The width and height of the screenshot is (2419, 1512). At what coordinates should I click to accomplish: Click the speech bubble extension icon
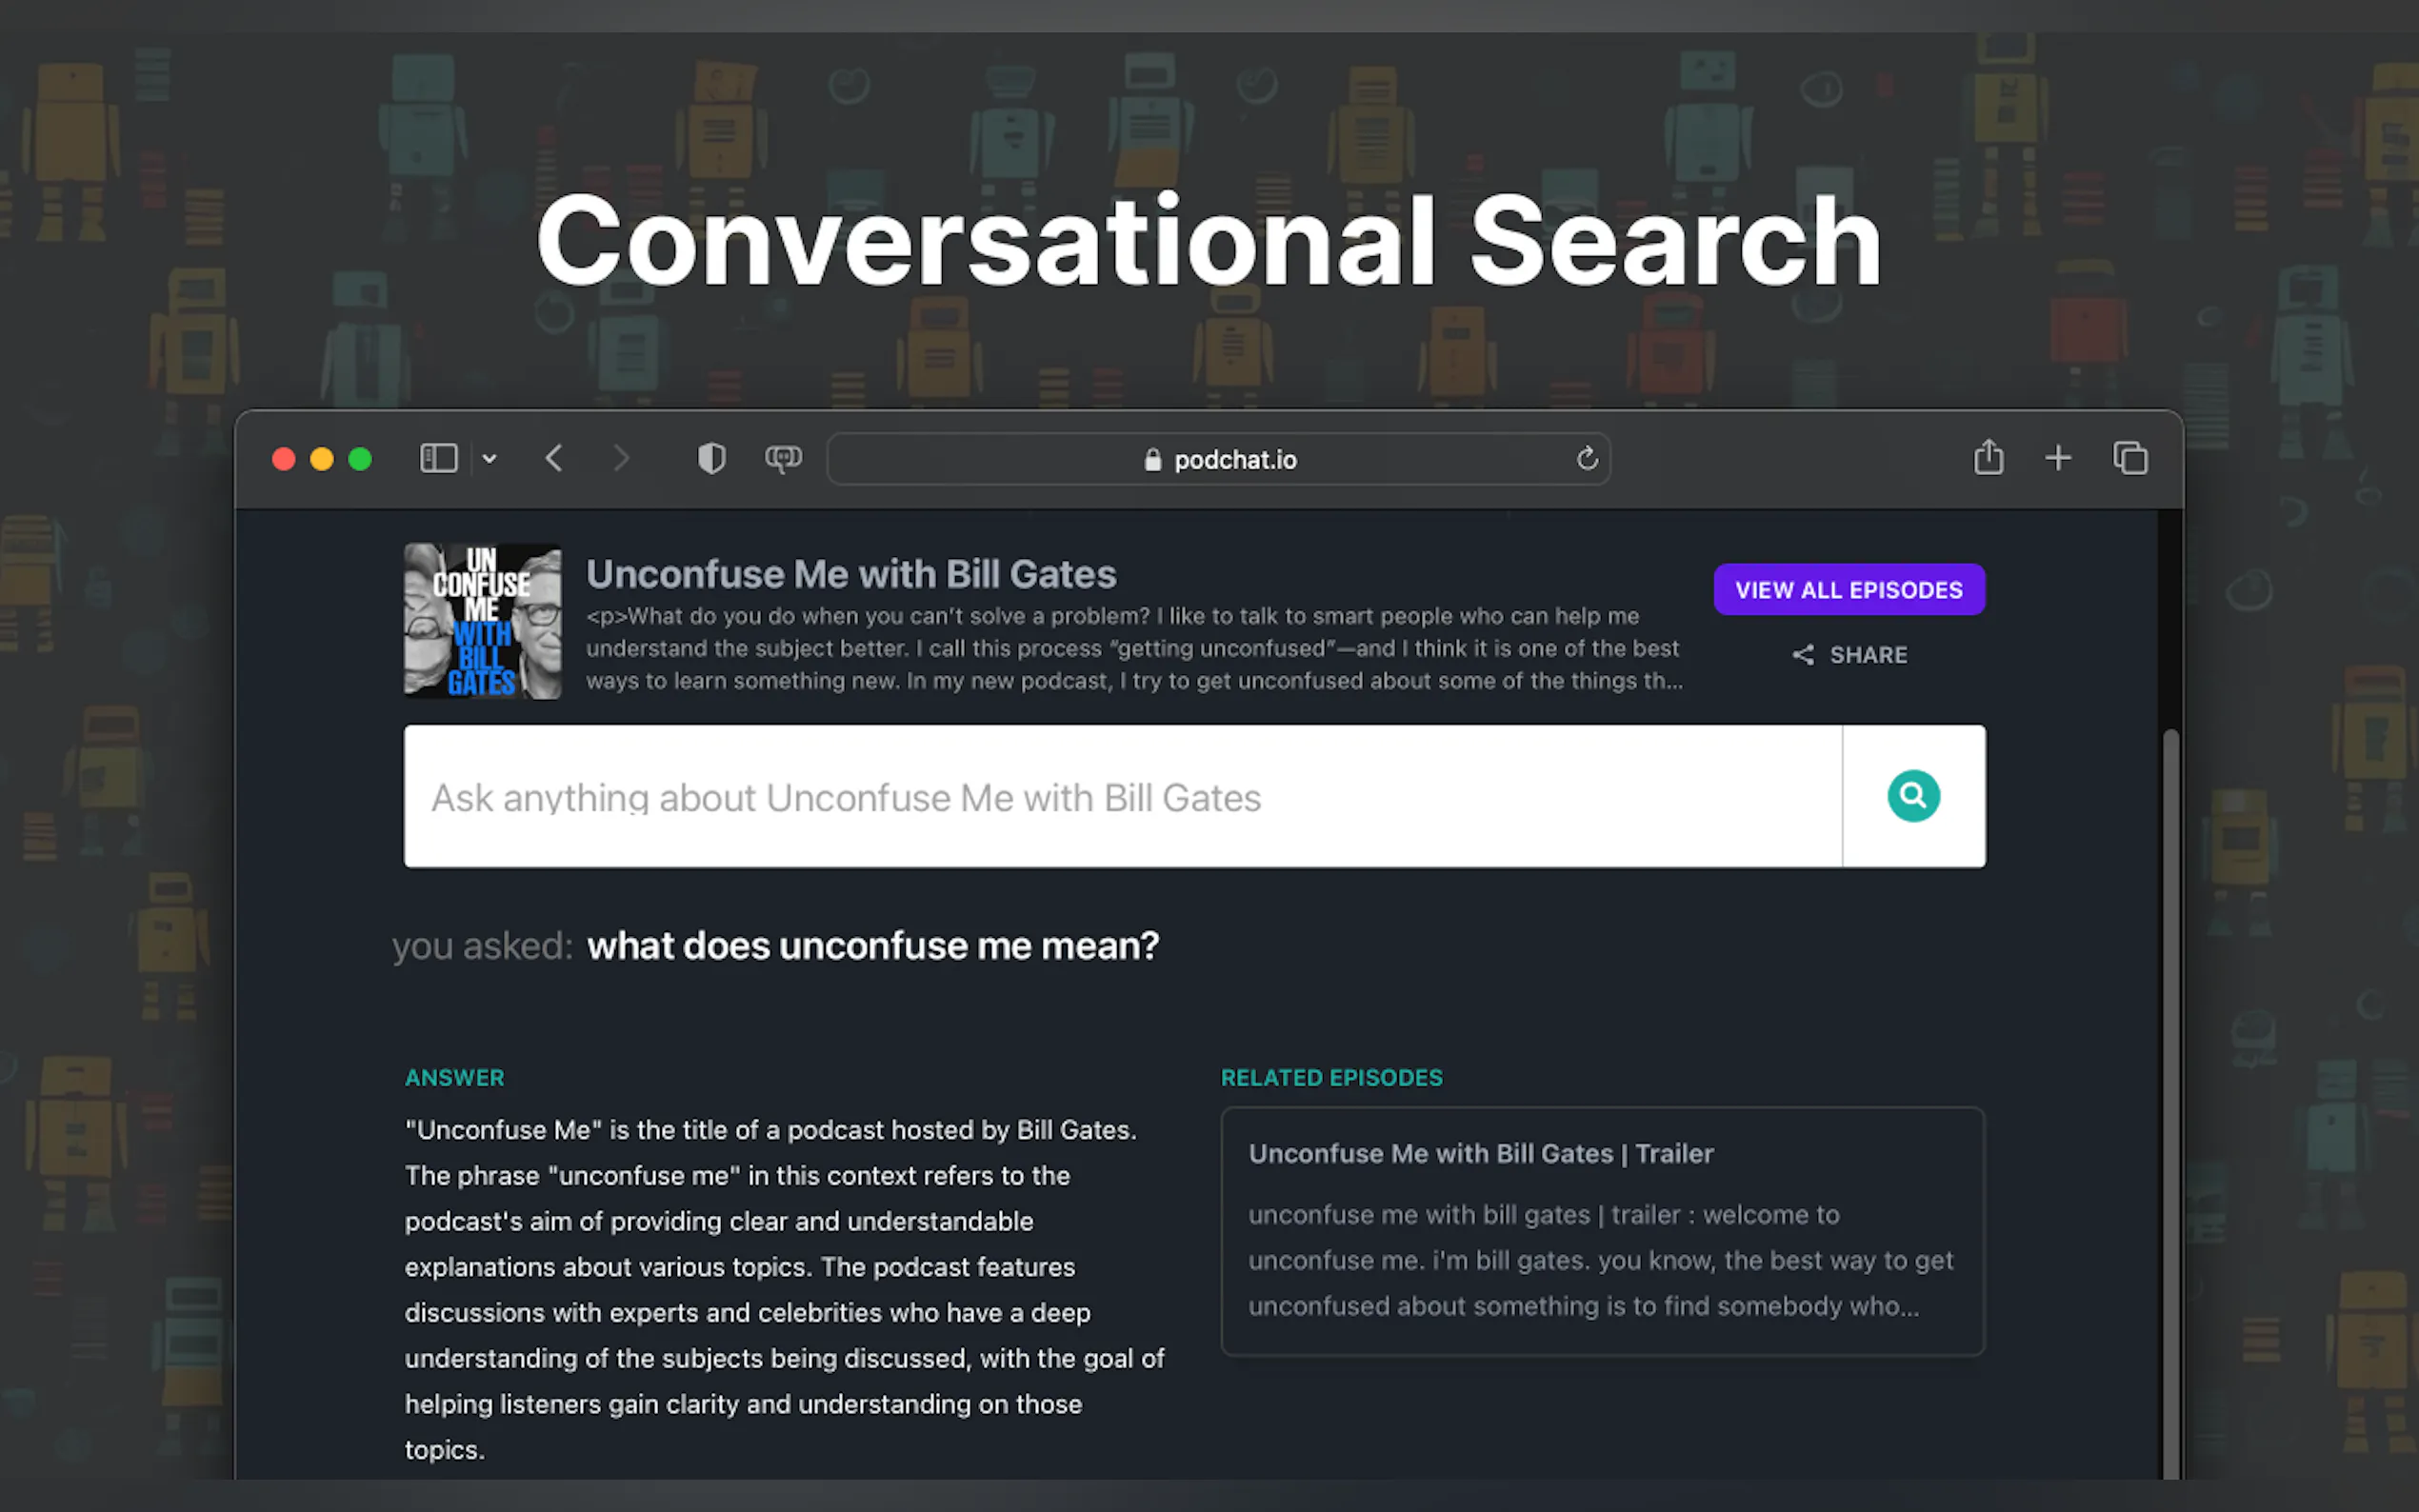pyautogui.click(x=783, y=459)
